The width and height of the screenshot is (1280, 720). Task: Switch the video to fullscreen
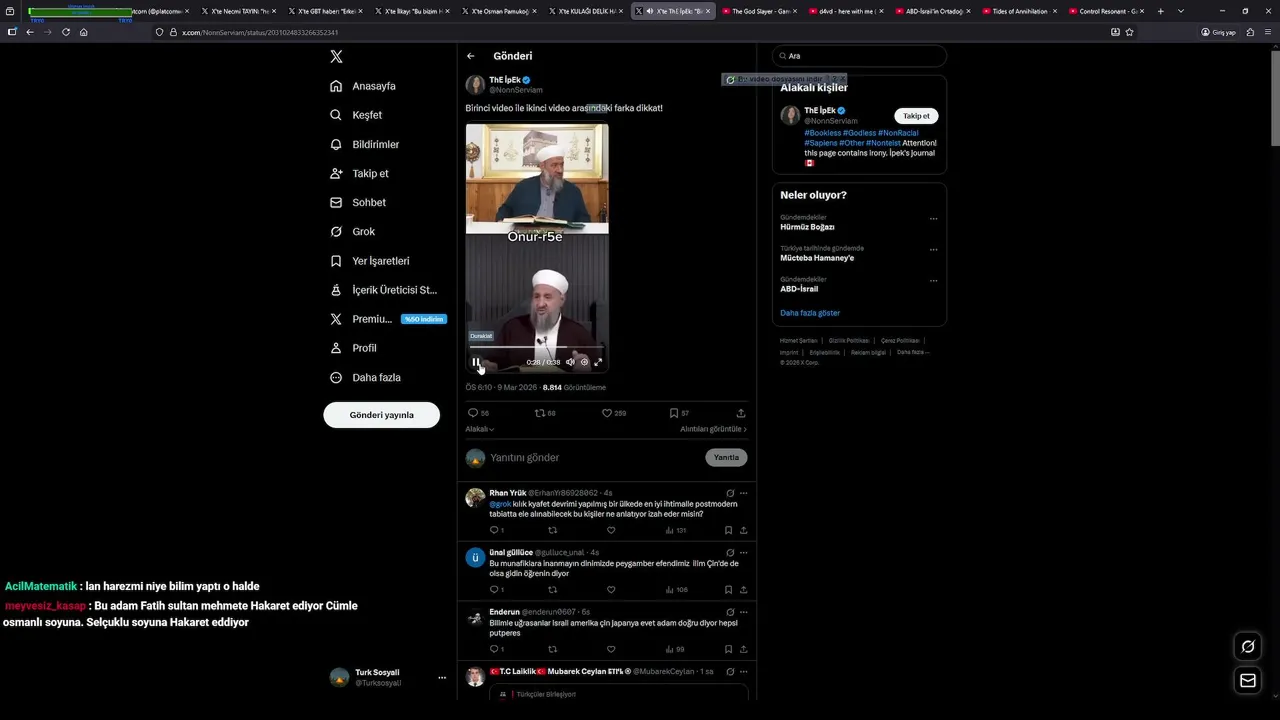click(x=598, y=362)
